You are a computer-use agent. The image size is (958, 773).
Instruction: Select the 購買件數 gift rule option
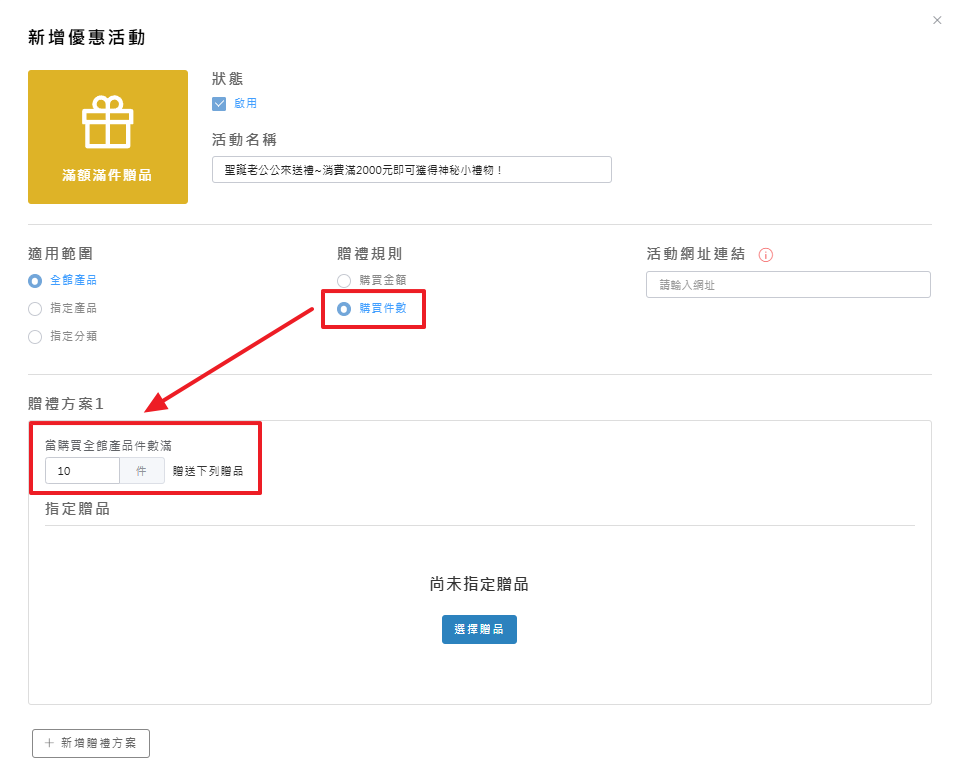344,309
